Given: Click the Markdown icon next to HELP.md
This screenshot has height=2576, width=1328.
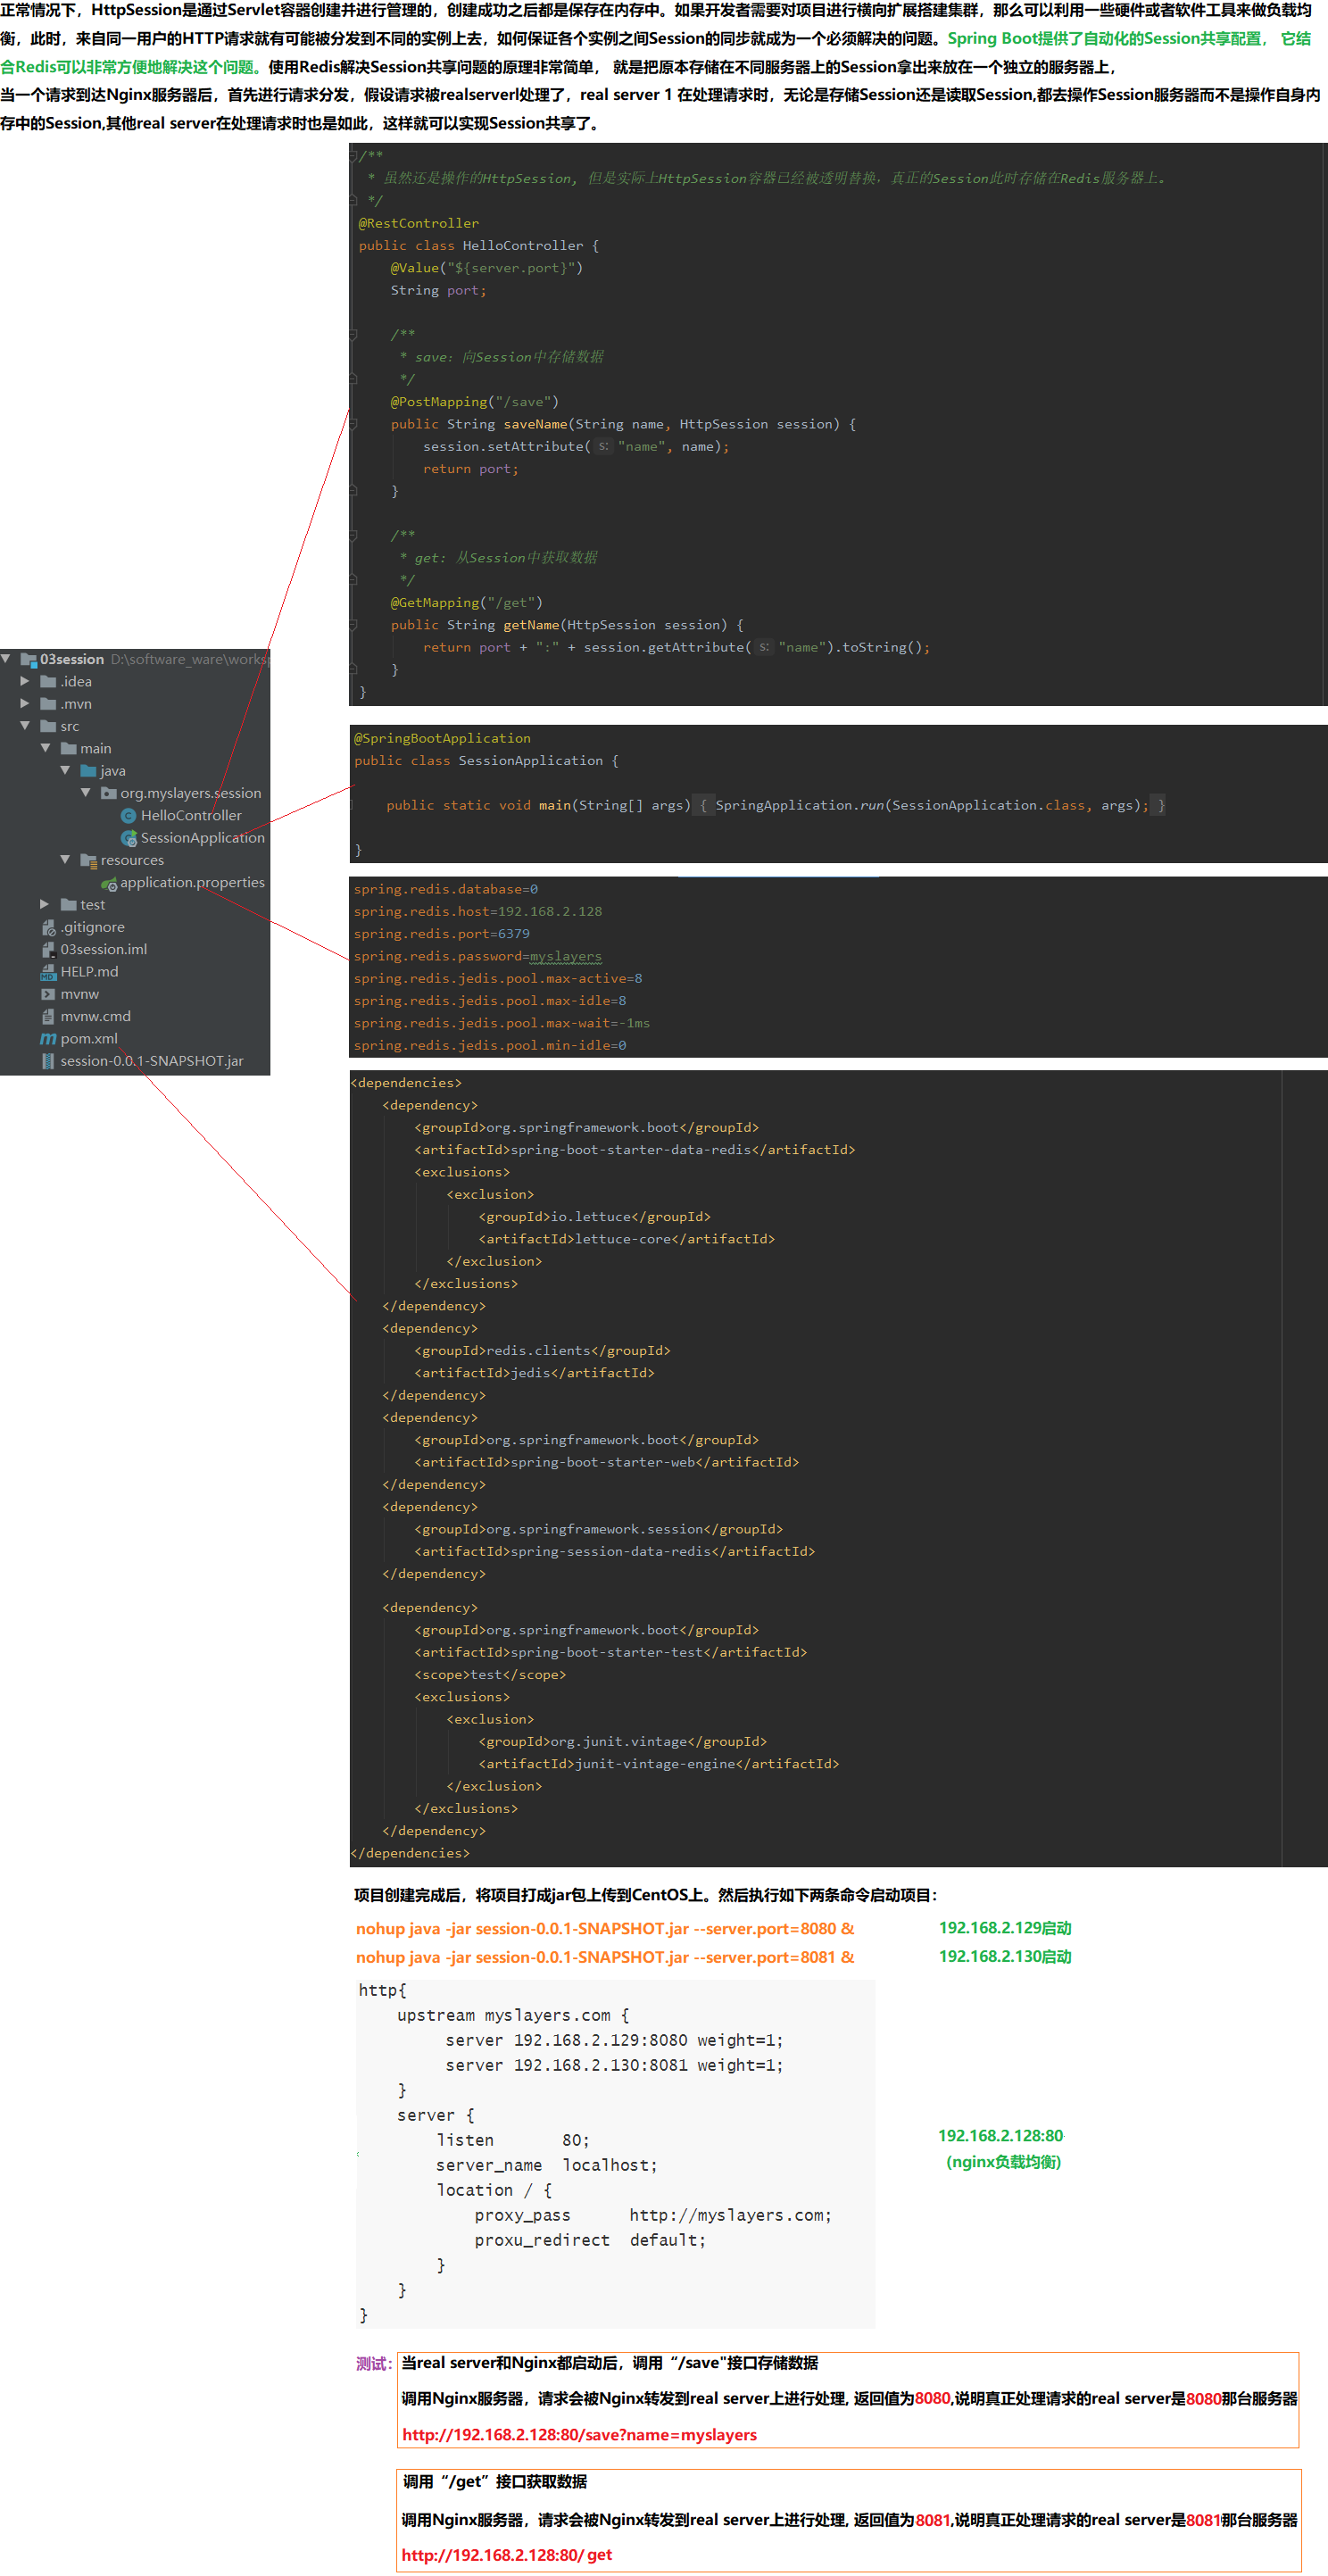Looking at the screenshot, I should (x=48, y=972).
